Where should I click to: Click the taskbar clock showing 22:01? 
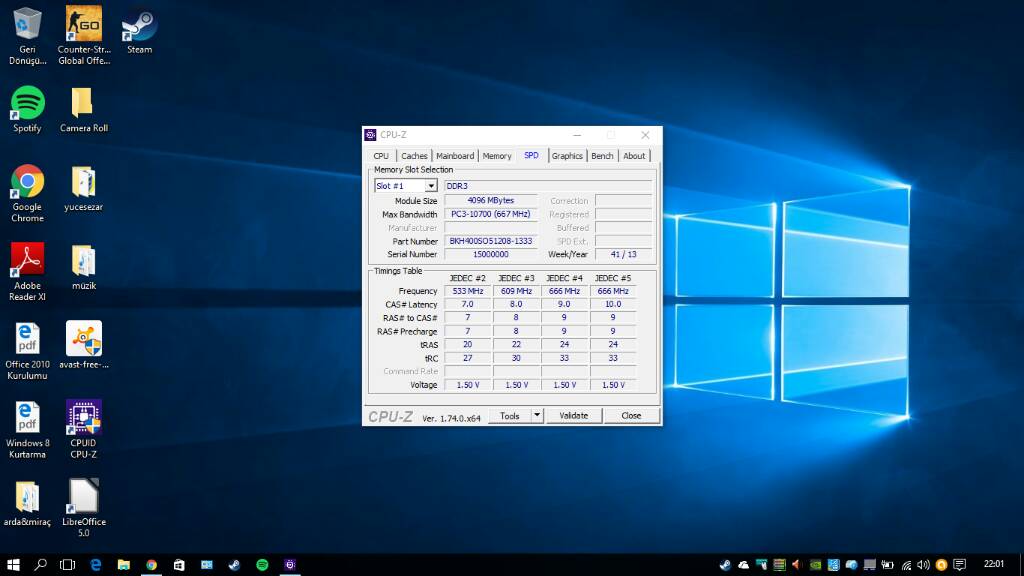point(994,565)
